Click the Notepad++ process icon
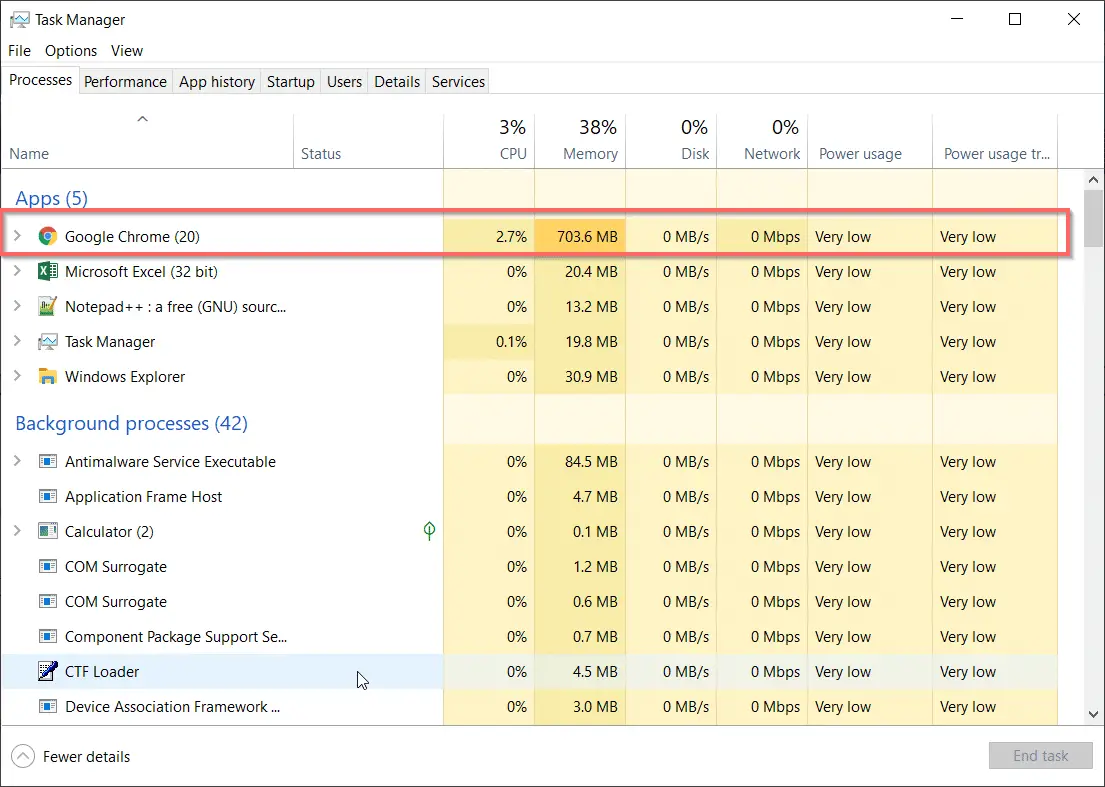Viewport: 1105px width, 787px height. tap(47, 306)
